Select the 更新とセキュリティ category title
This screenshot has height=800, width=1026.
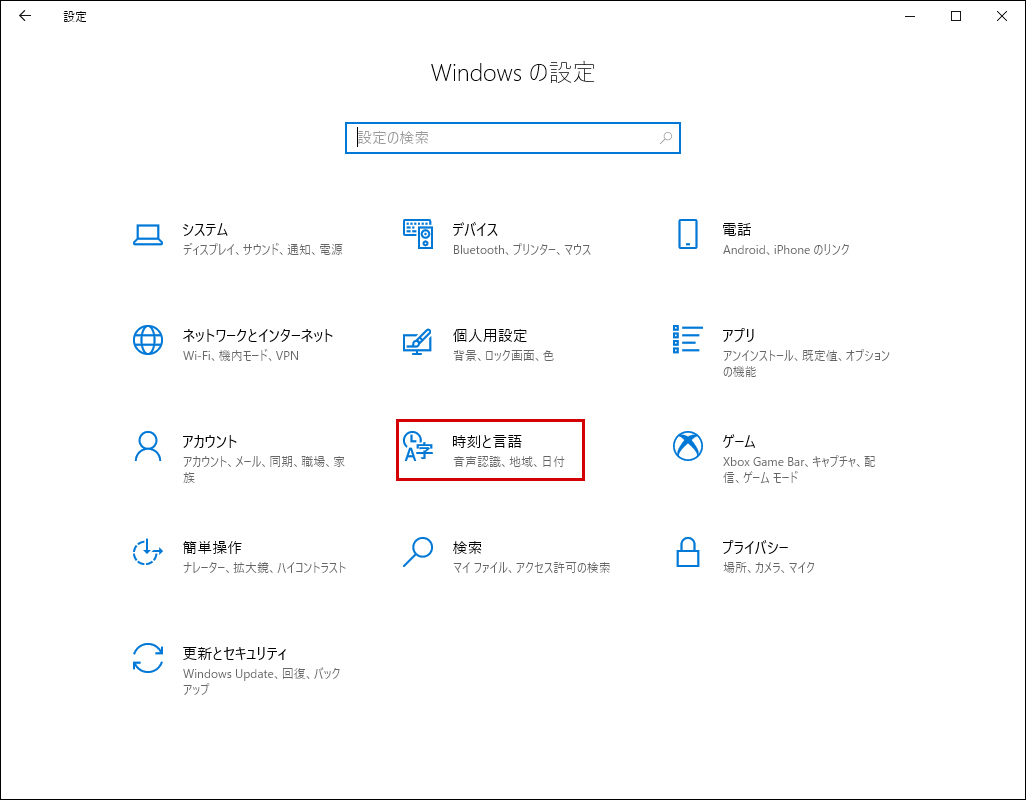(234, 653)
